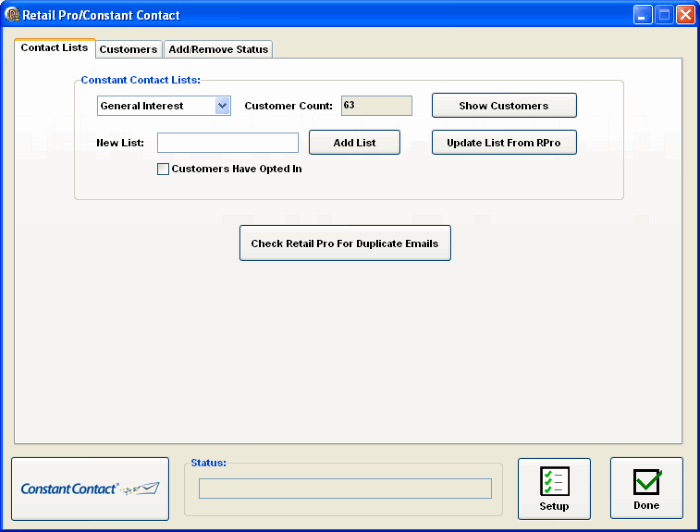Select the Contact Lists tab
Viewport: 700px width, 532px height.
click(x=54, y=48)
